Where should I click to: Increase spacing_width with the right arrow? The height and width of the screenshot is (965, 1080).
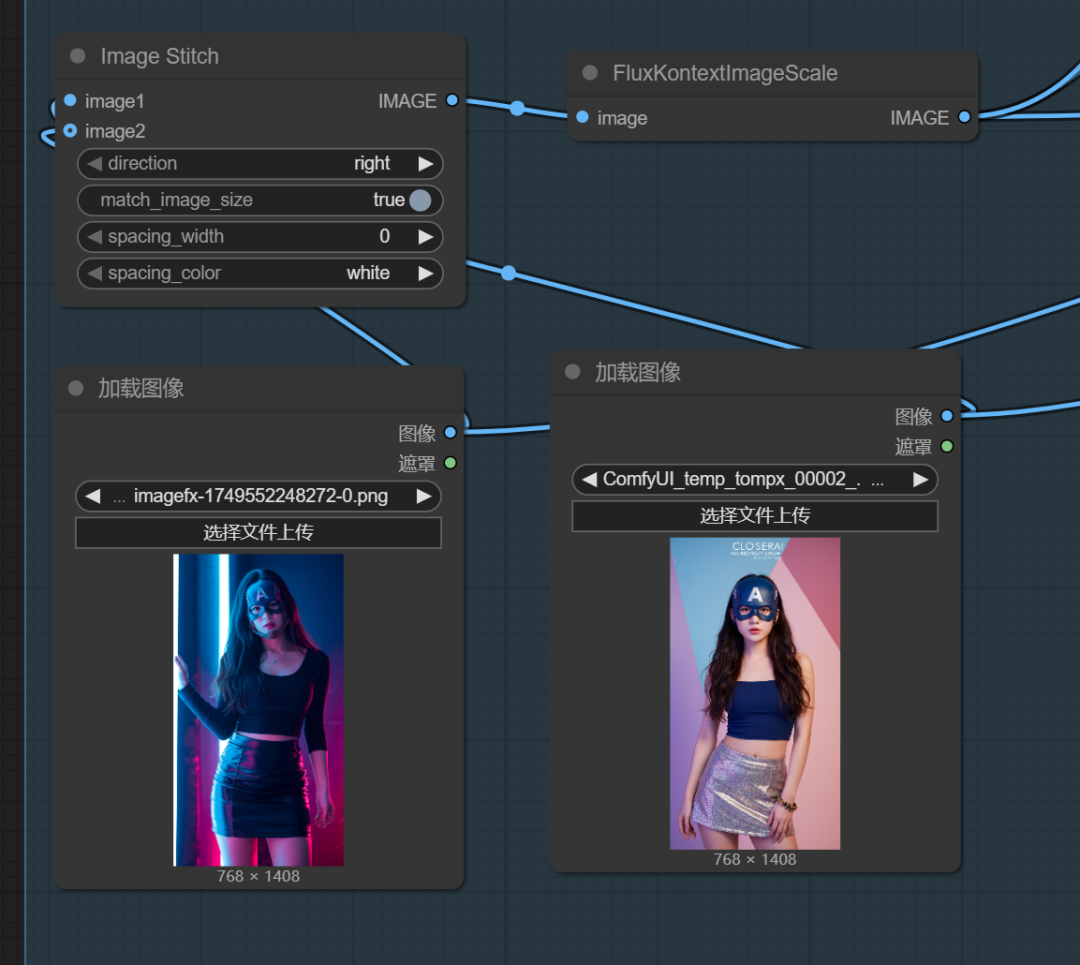click(426, 236)
